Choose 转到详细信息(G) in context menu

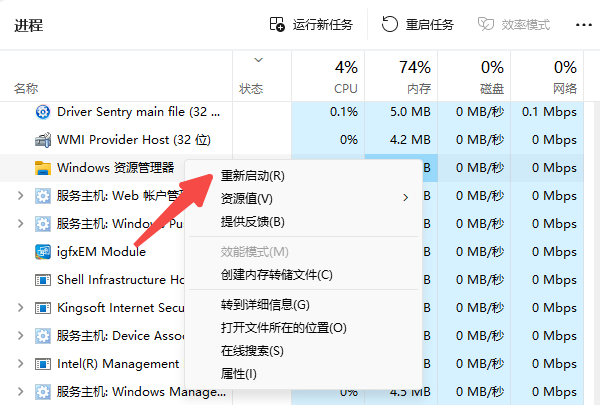[x=265, y=304]
